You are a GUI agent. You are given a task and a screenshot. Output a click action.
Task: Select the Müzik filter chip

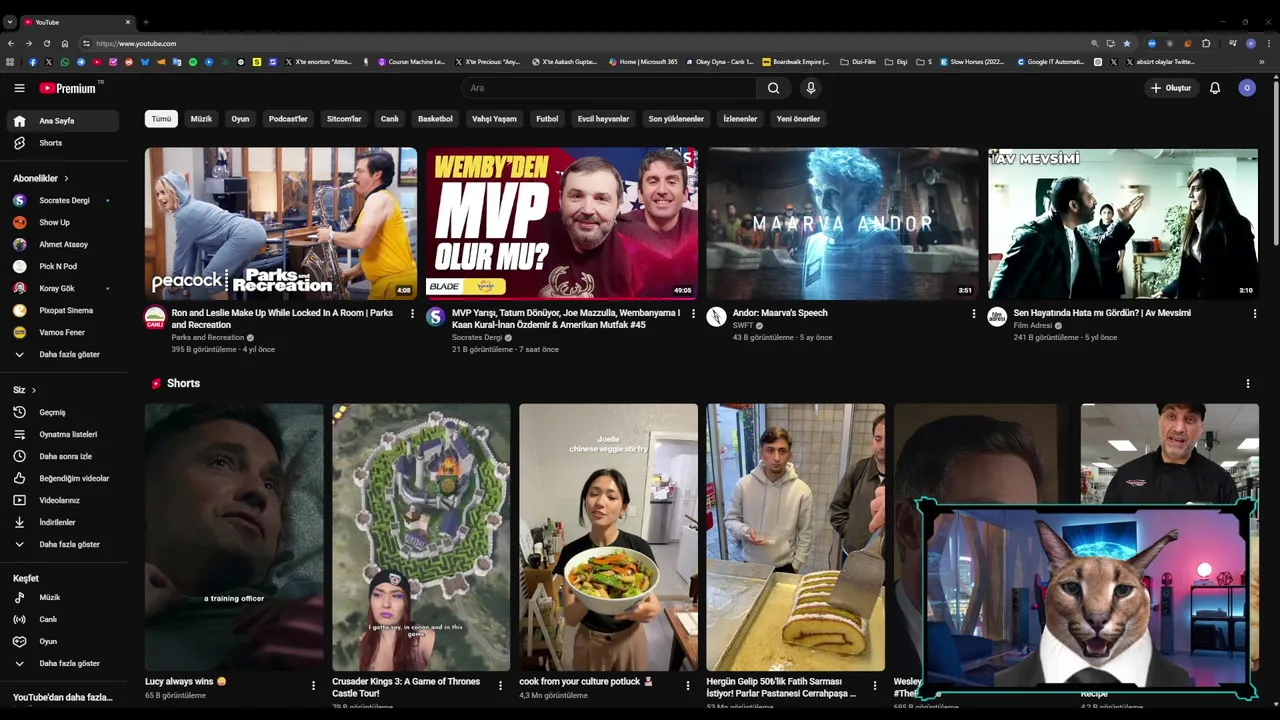coord(201,119)
